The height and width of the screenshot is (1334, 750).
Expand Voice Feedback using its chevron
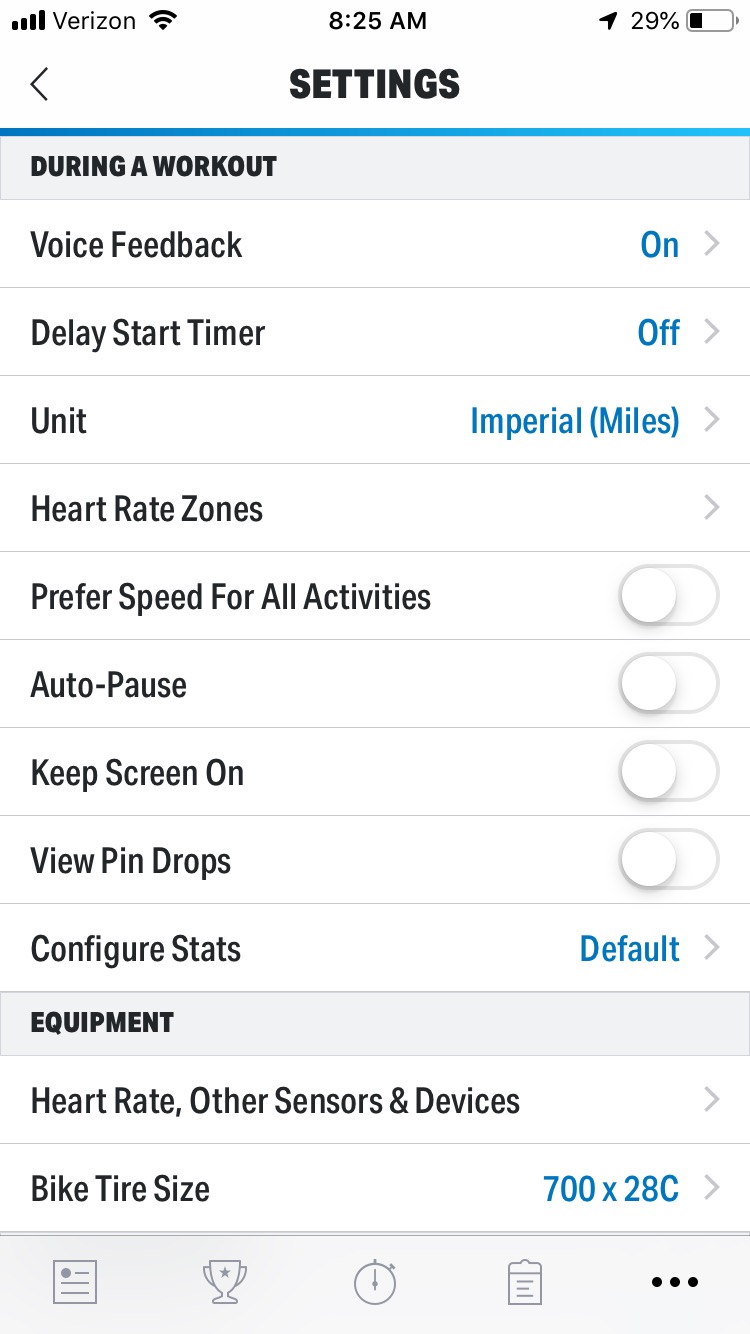pos(712,244)
